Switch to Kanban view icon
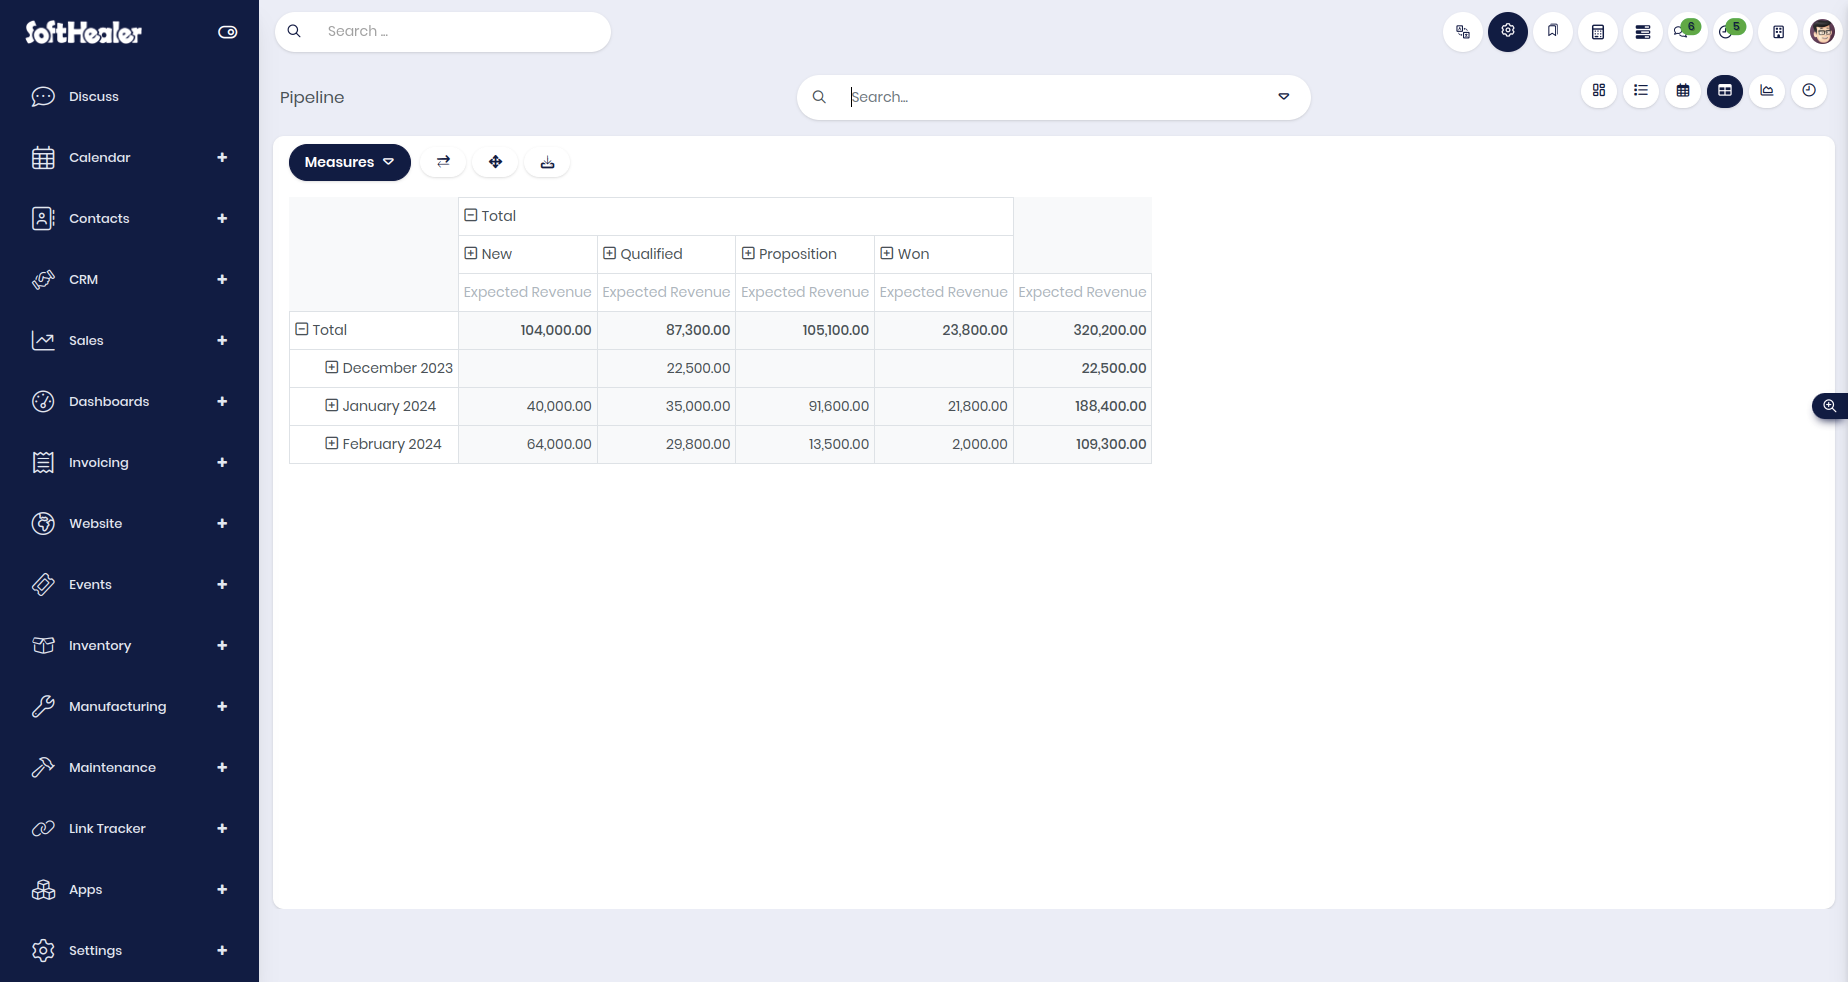 pyautogui.click(x=1599, y=91)
